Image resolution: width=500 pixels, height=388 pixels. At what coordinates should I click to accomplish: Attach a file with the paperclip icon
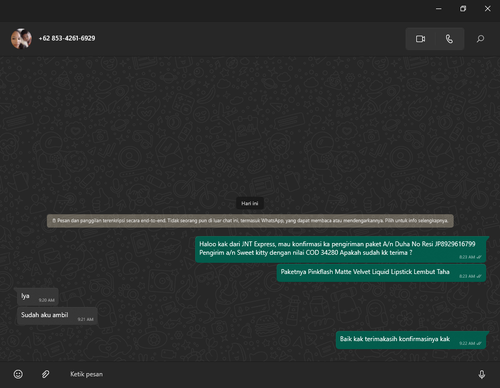[x=46, y=374]
